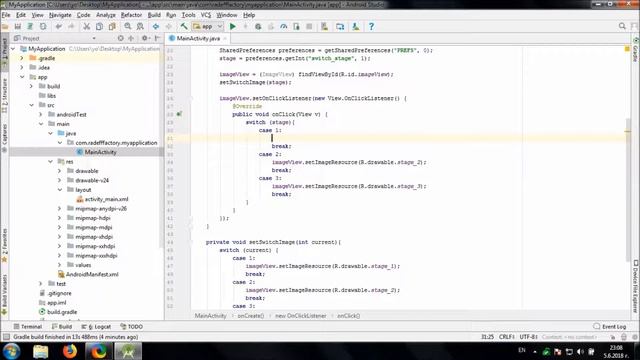Click the Make Project hammer icon

coord(184,27)
